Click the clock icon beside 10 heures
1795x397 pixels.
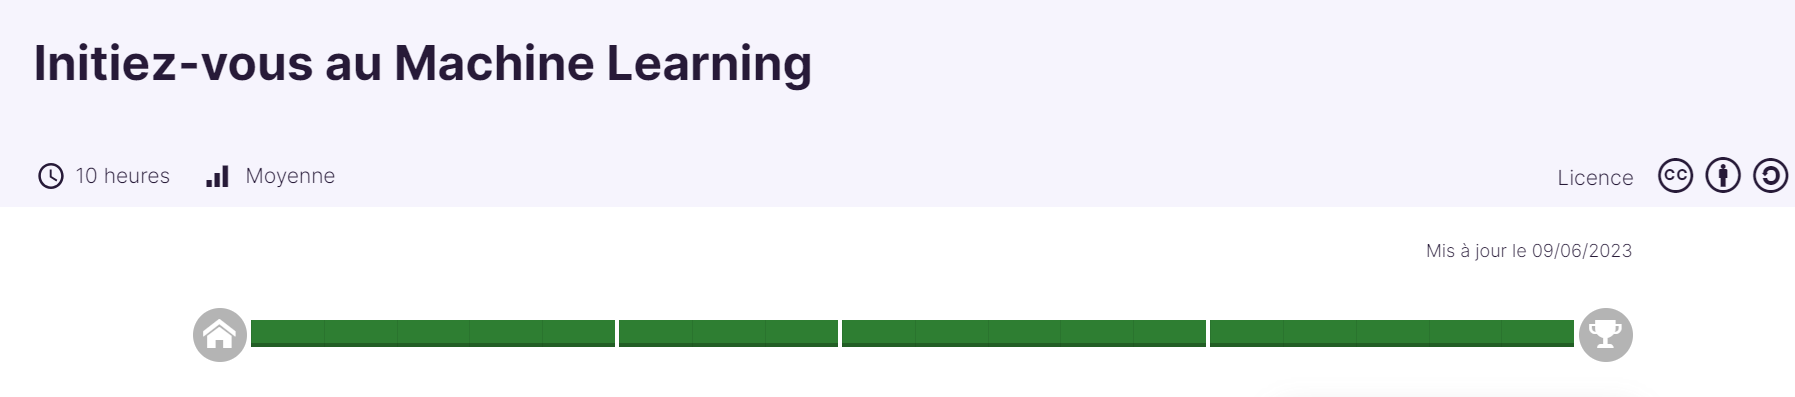point(50,176)
